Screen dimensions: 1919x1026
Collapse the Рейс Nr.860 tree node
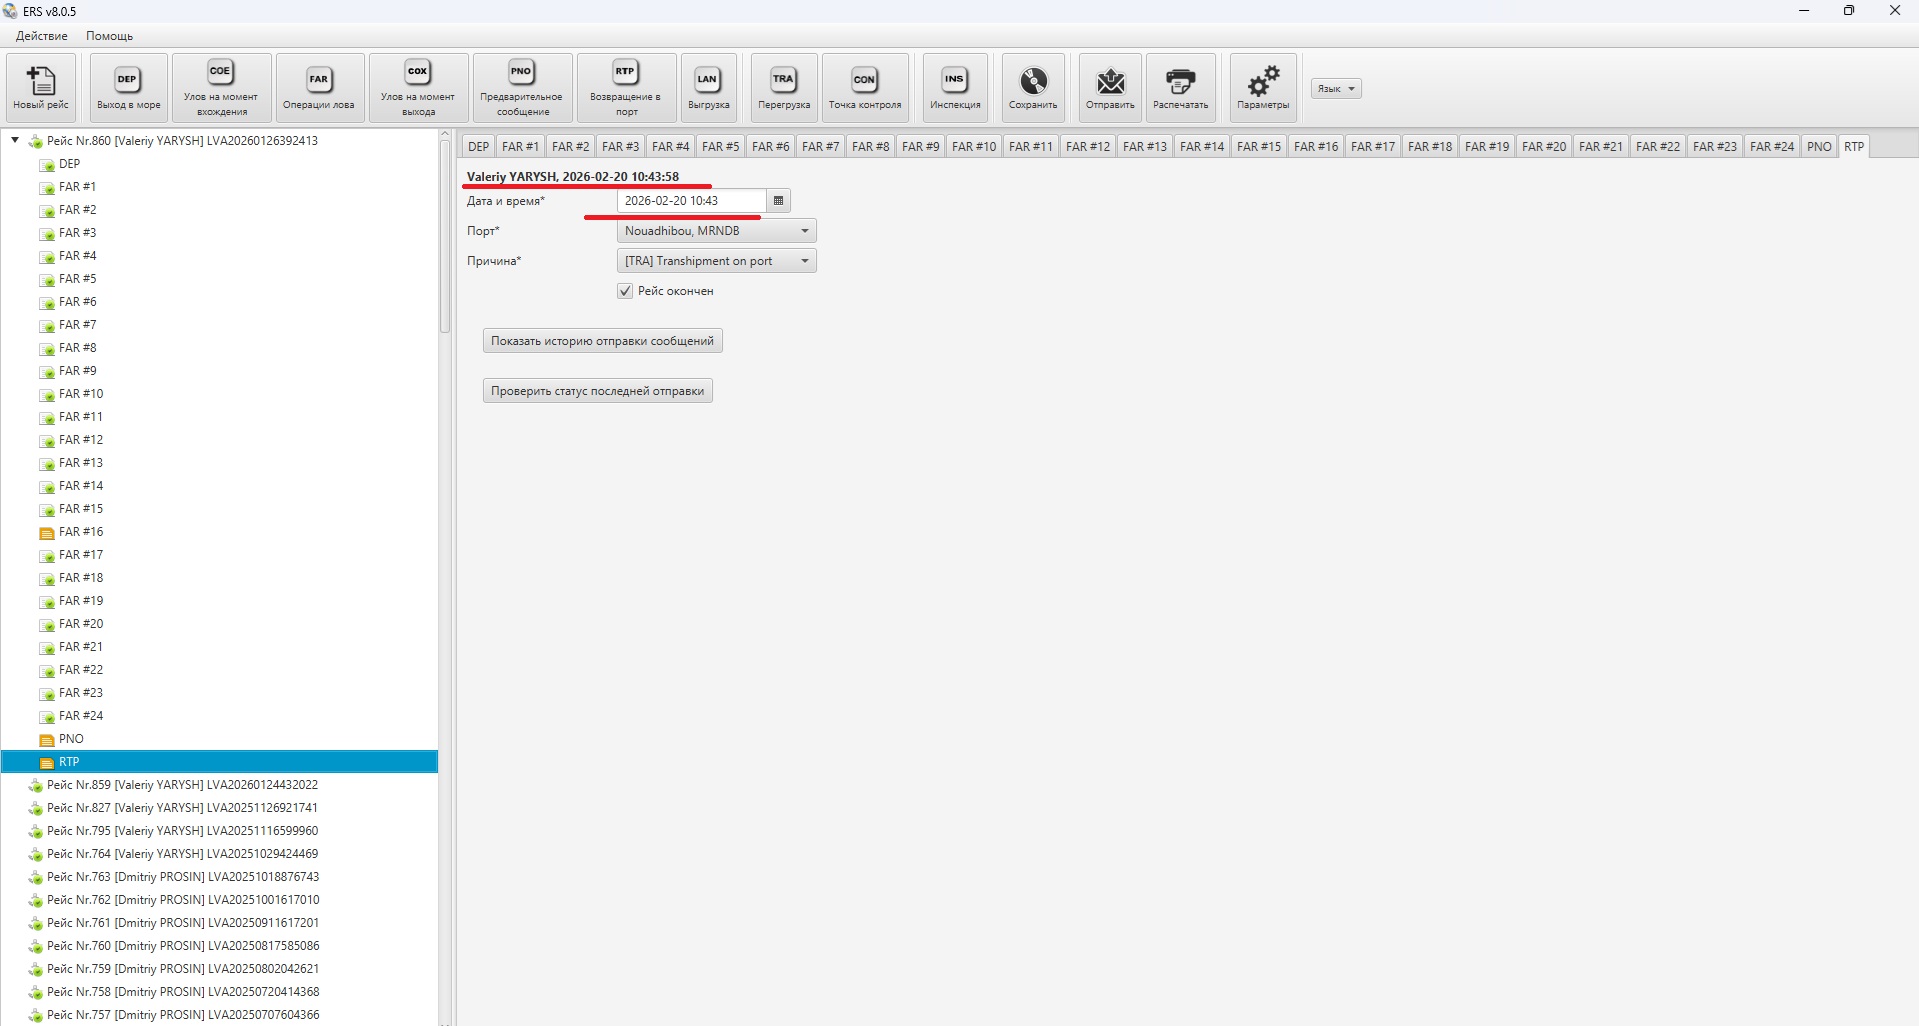tap(15, 141)
